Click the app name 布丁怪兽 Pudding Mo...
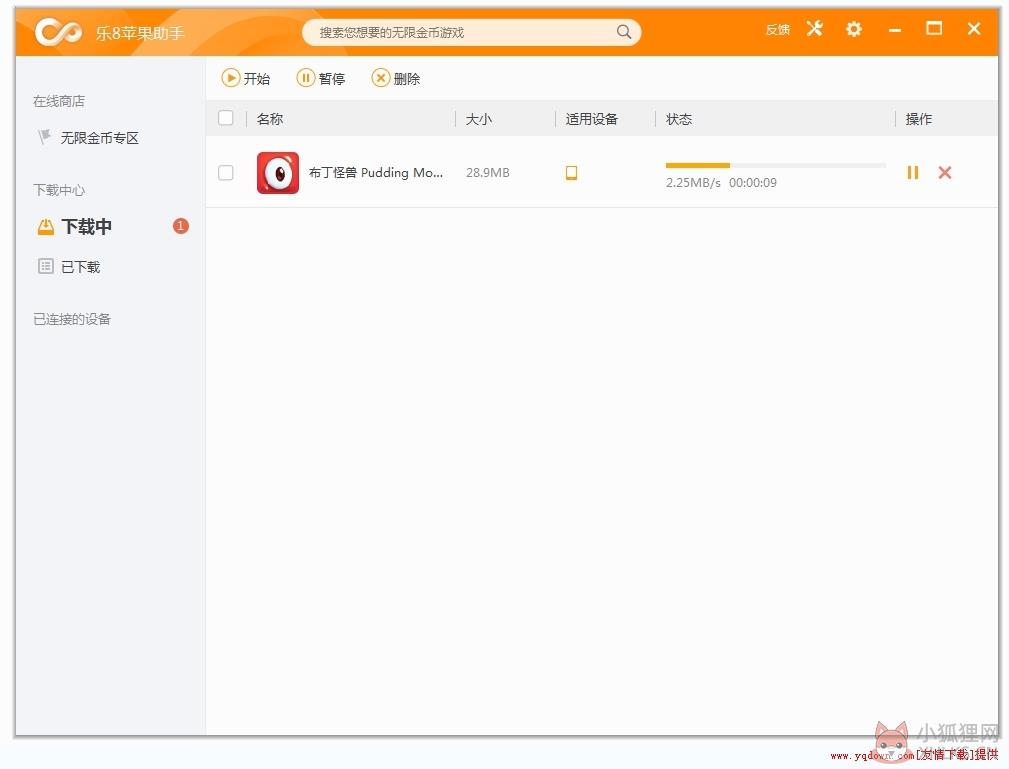 click(x=376, y=172)
